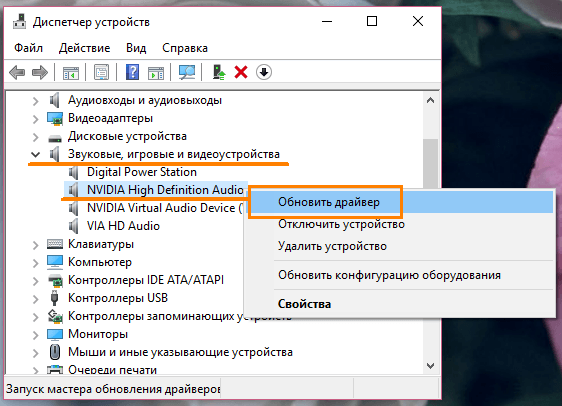Expand the Контроллеры запоминающих устройств node
562x406 pixels.
click(35, 317)
